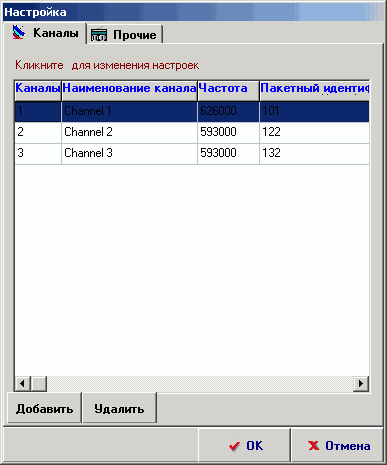Select the Channel 3 name cell

[130, 153]
